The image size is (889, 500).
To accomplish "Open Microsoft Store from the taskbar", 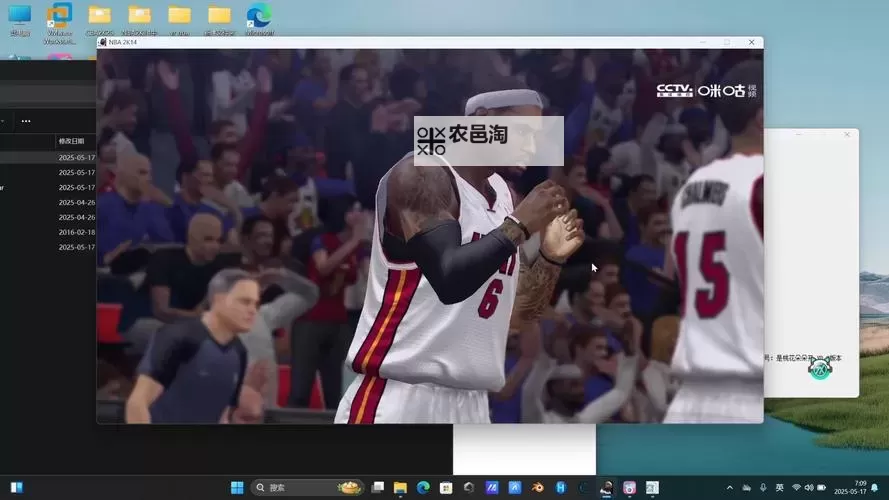I will 446,488.
